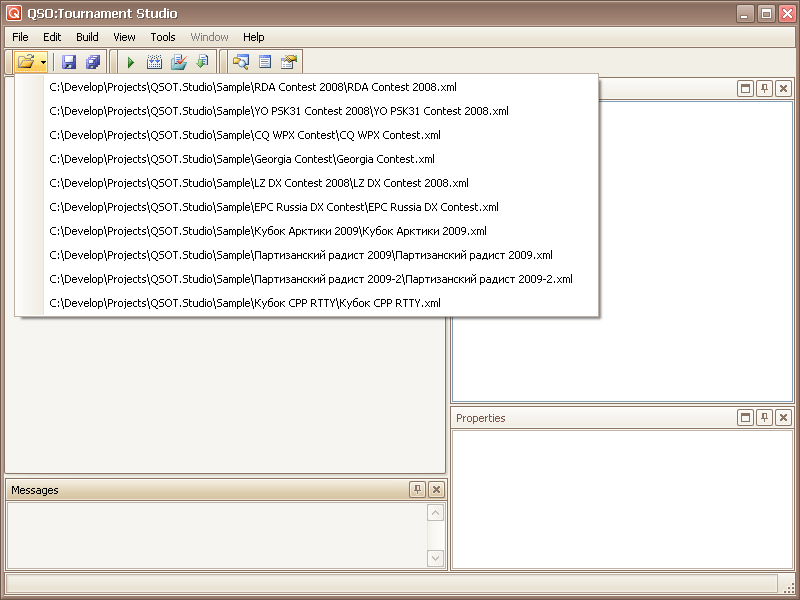The image size is (800, 600).
Task: Click the calendar grid toolbar icon
Action: (x=154, y=62)
